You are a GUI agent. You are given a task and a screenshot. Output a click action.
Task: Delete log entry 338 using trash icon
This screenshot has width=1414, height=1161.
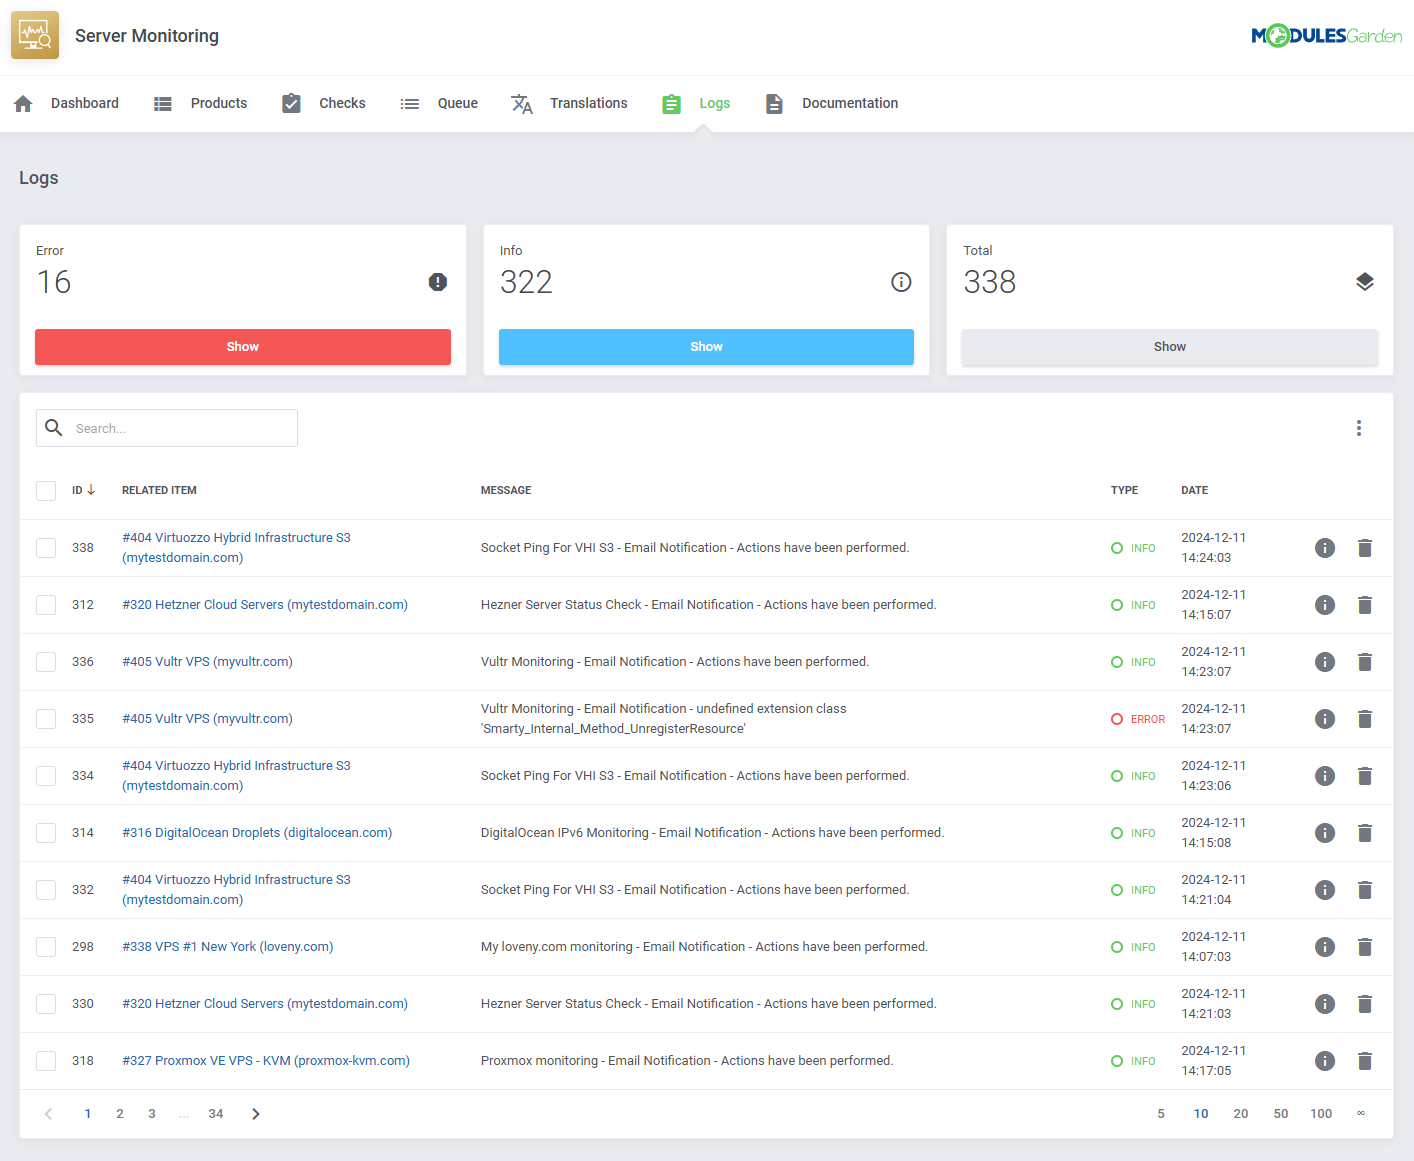pyautogui.click(x=1365, y=548)
